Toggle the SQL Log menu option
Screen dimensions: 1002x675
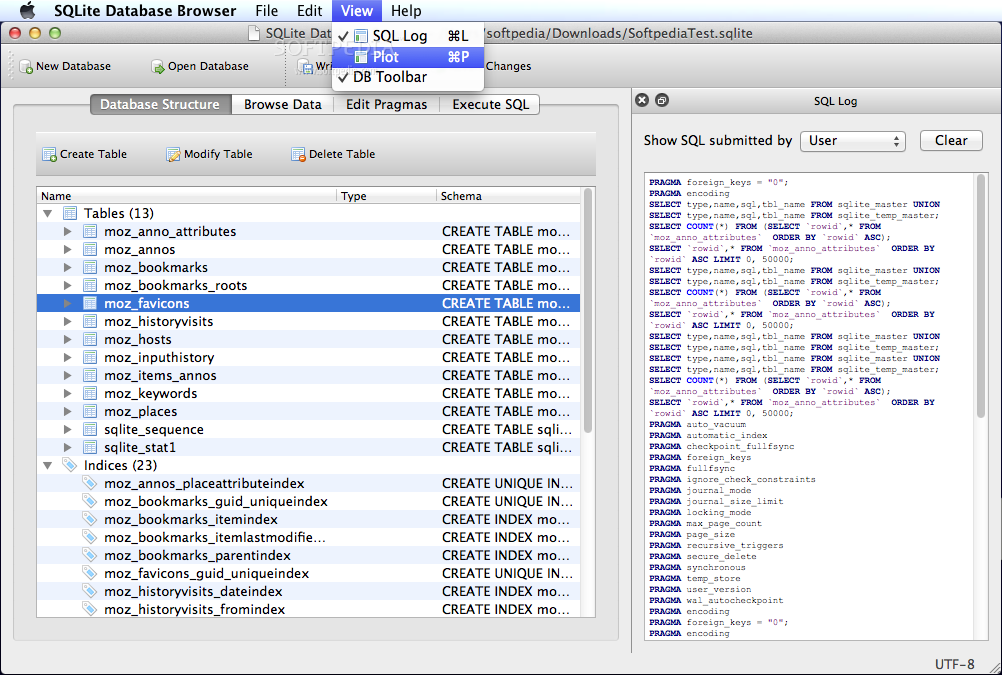pos(408,36)
